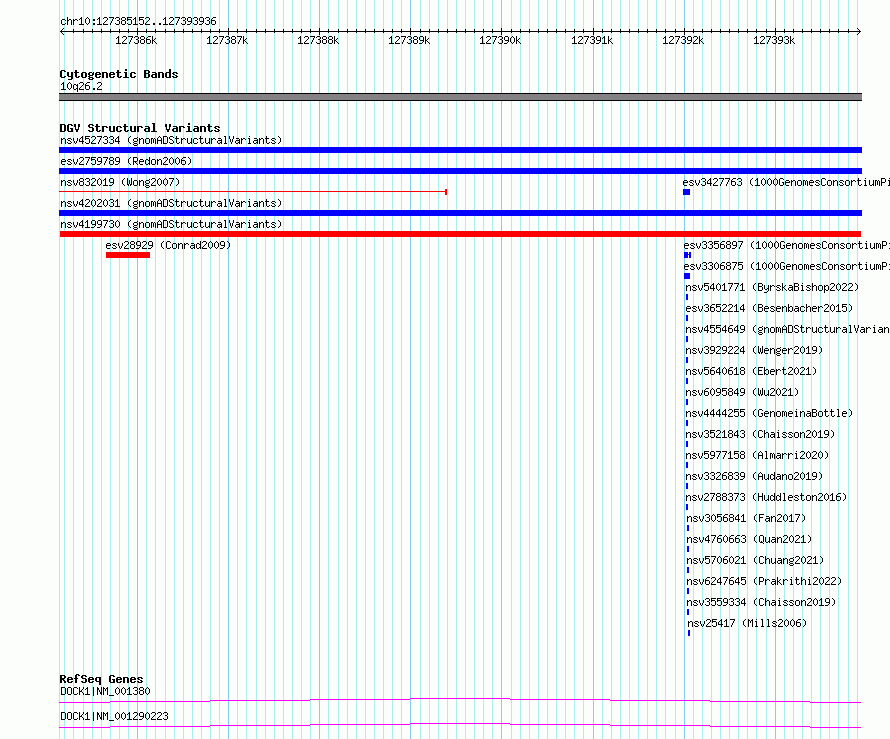Open nsv3326839 (Audano2019) label
Viewport: 890px width, 739px height.
click(754, 476)
